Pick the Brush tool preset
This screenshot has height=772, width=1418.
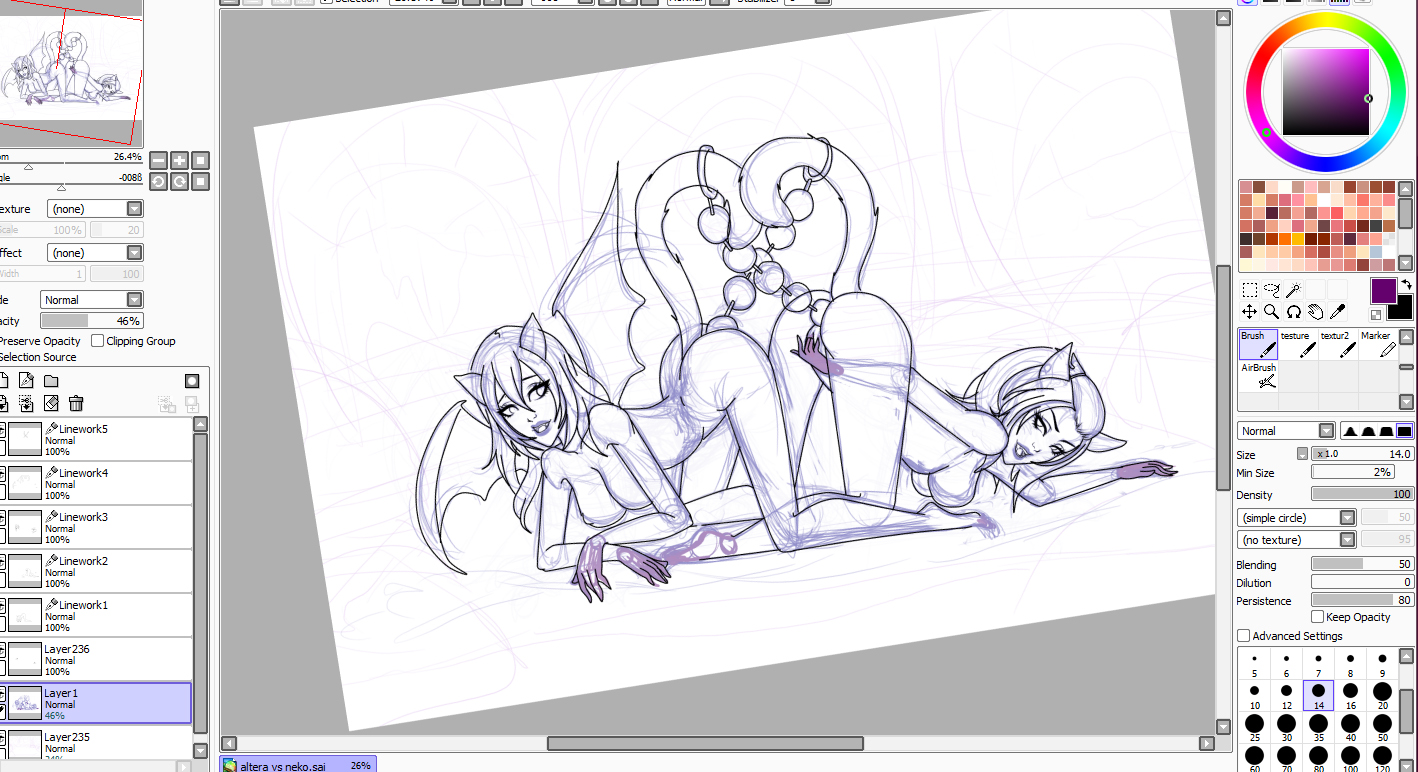(1258, 343)
